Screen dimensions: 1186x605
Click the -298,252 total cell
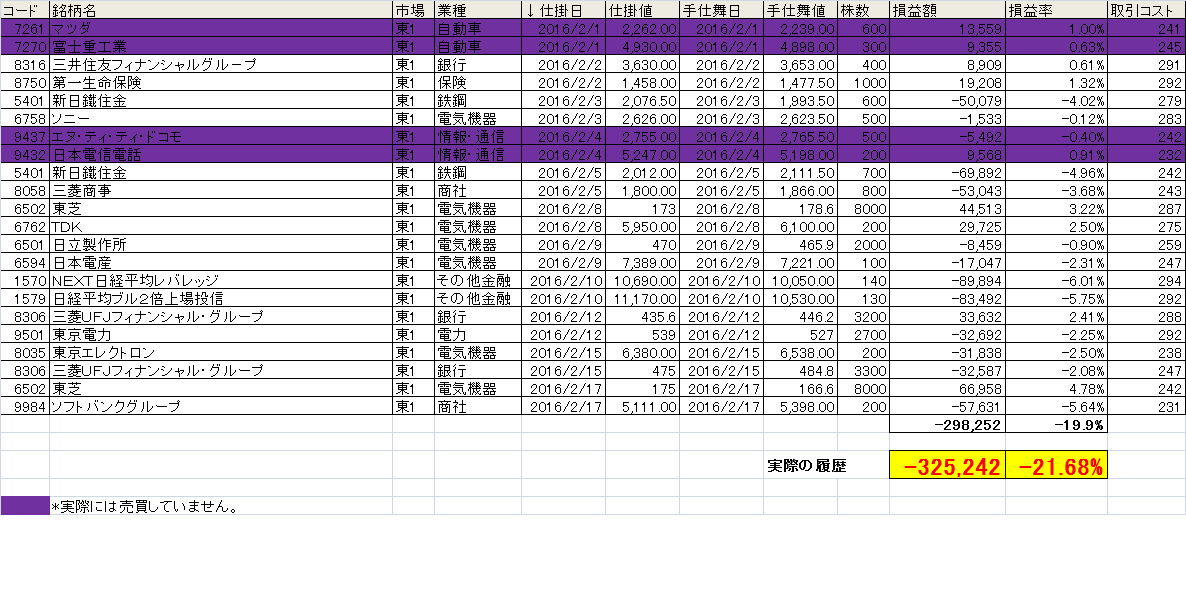[x=947, y=424]
